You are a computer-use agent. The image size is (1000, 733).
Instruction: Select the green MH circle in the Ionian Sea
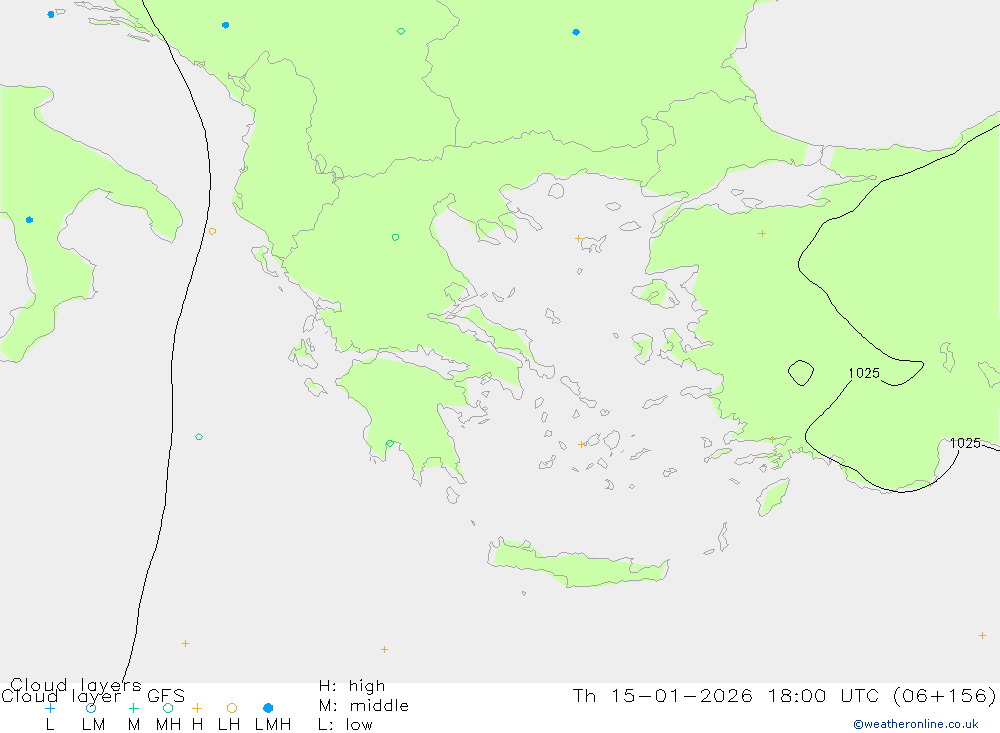tap(199, 437)
